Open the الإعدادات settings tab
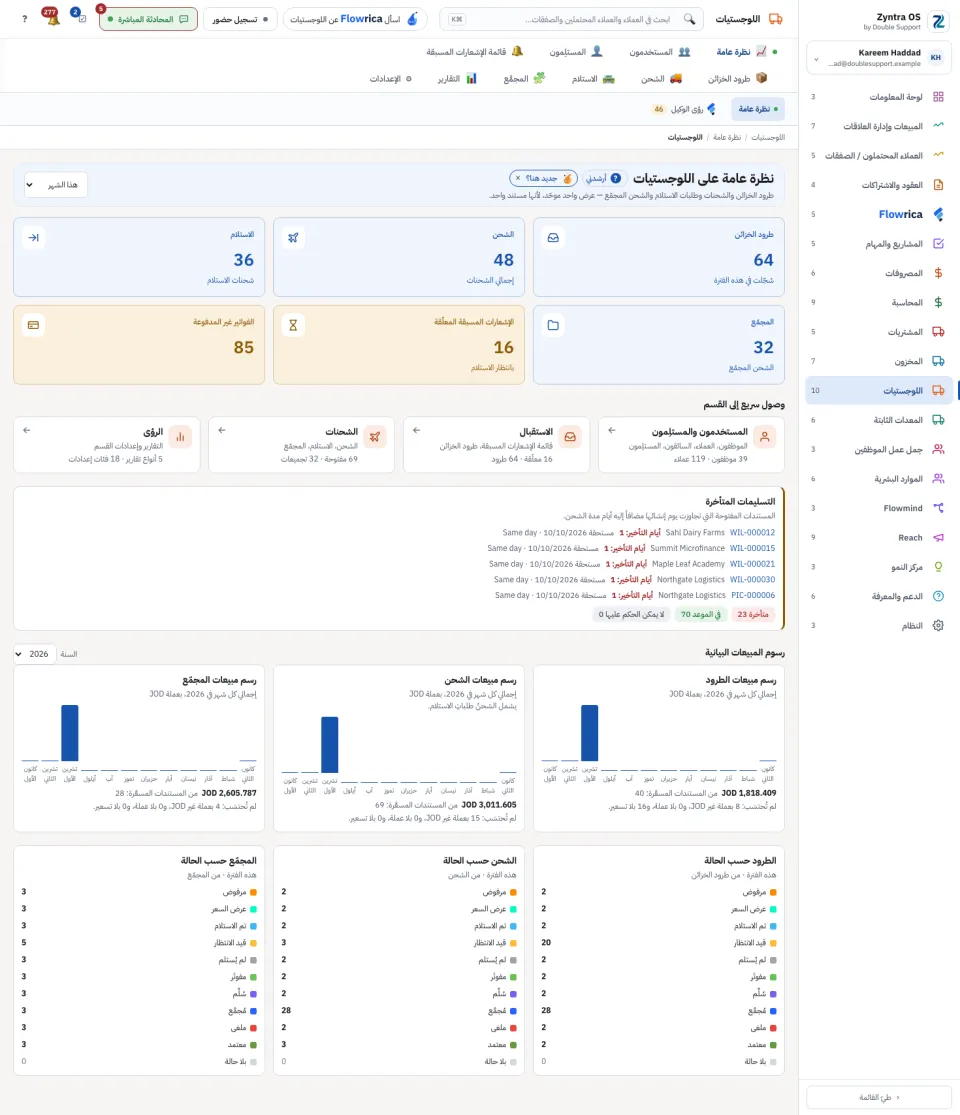 (391, 78)
